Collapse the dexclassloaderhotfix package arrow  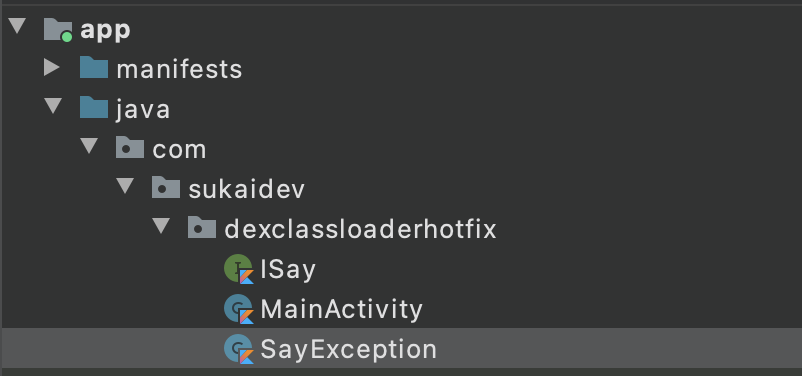tap(161, 226)
